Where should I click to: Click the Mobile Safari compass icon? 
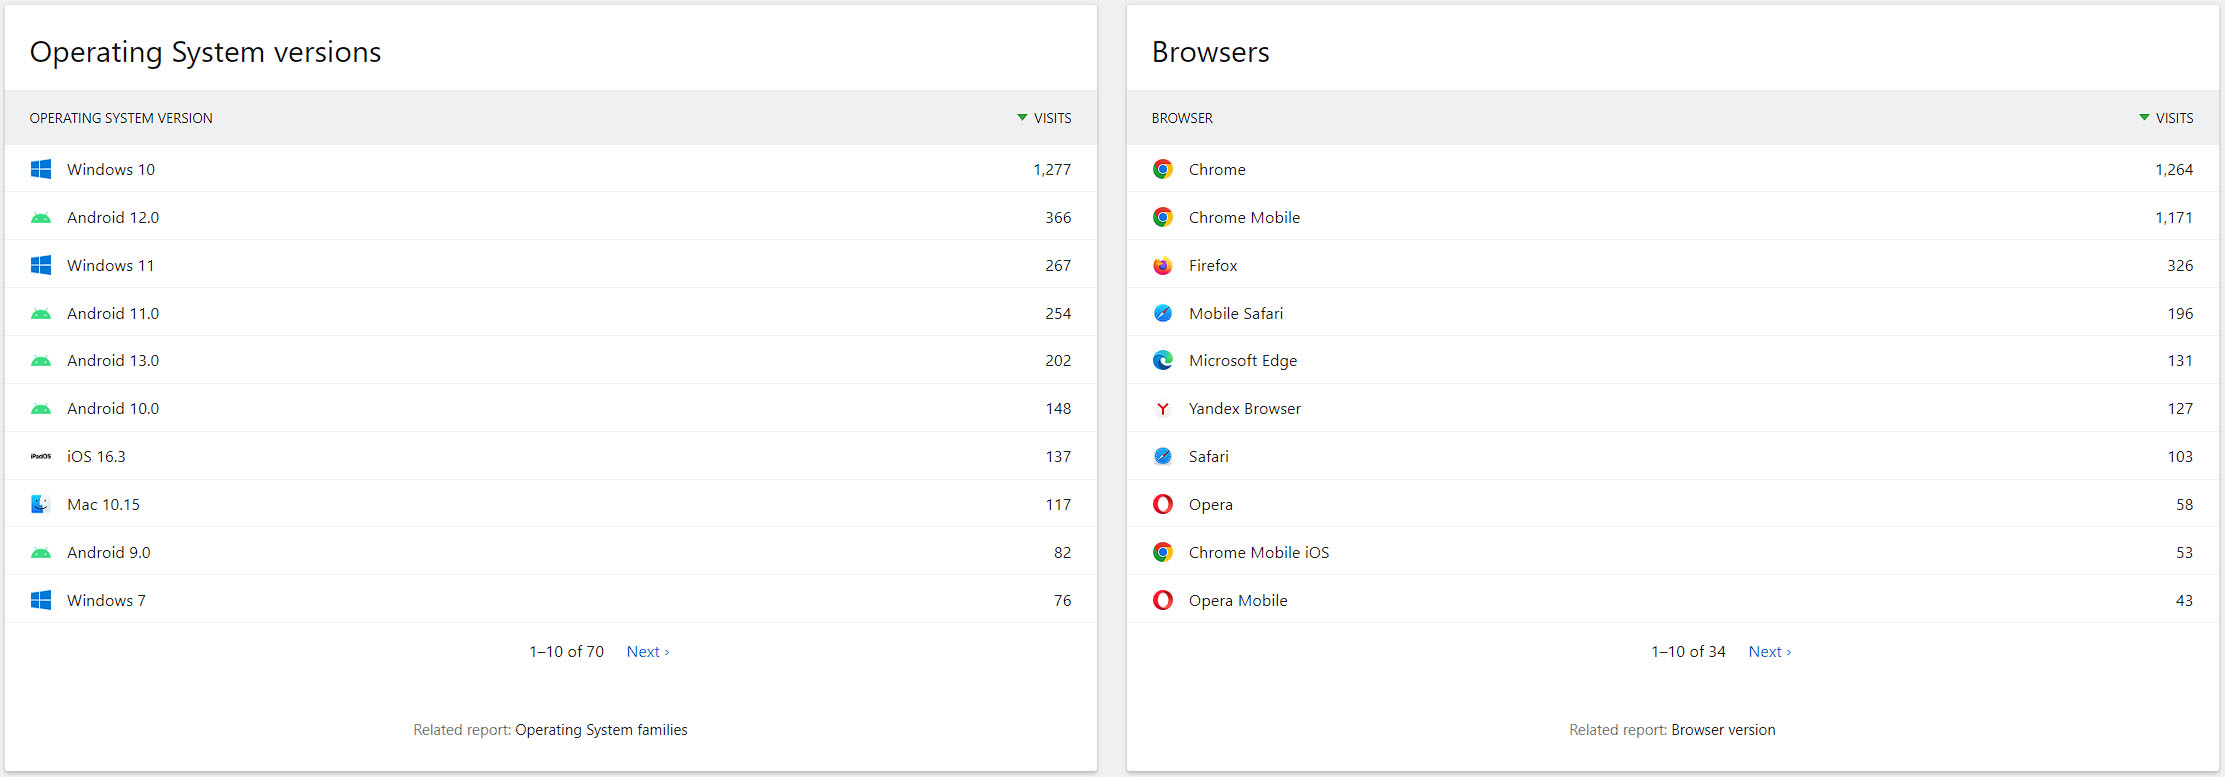pos(1163,313)
